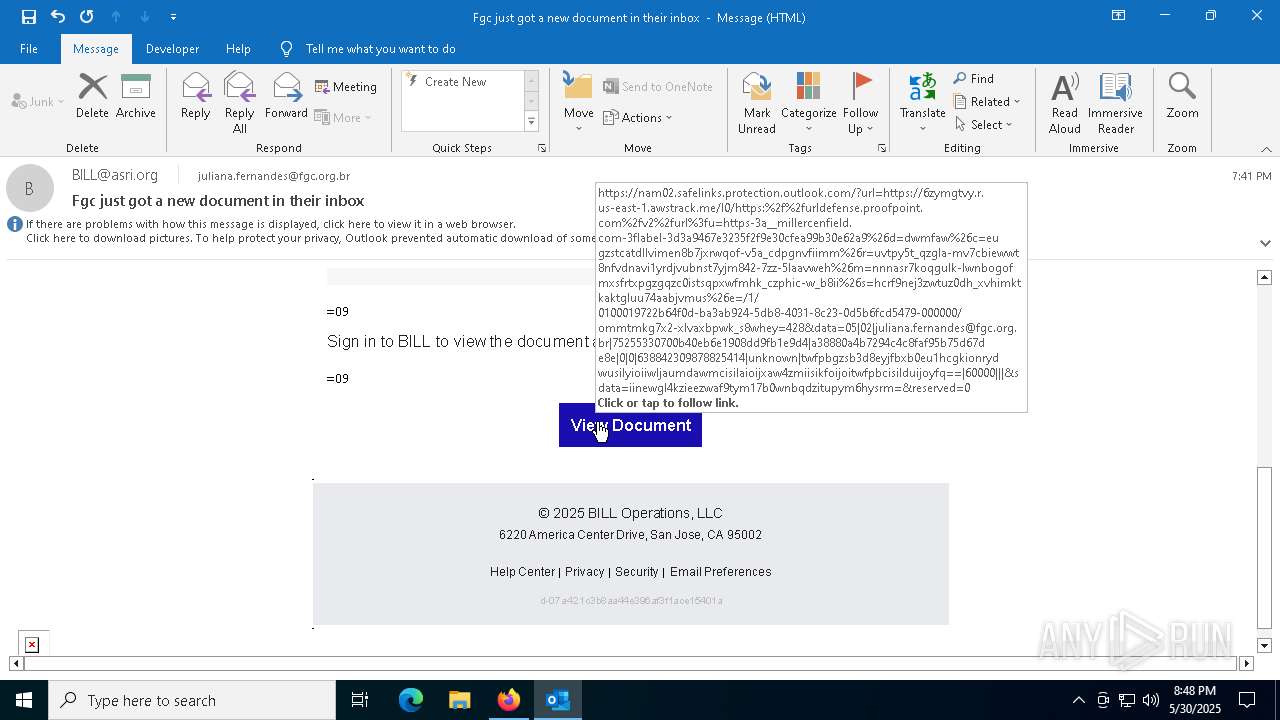Collapse the ribbon
Viewport: 1280px width, 720px height.
[1266, 149]
